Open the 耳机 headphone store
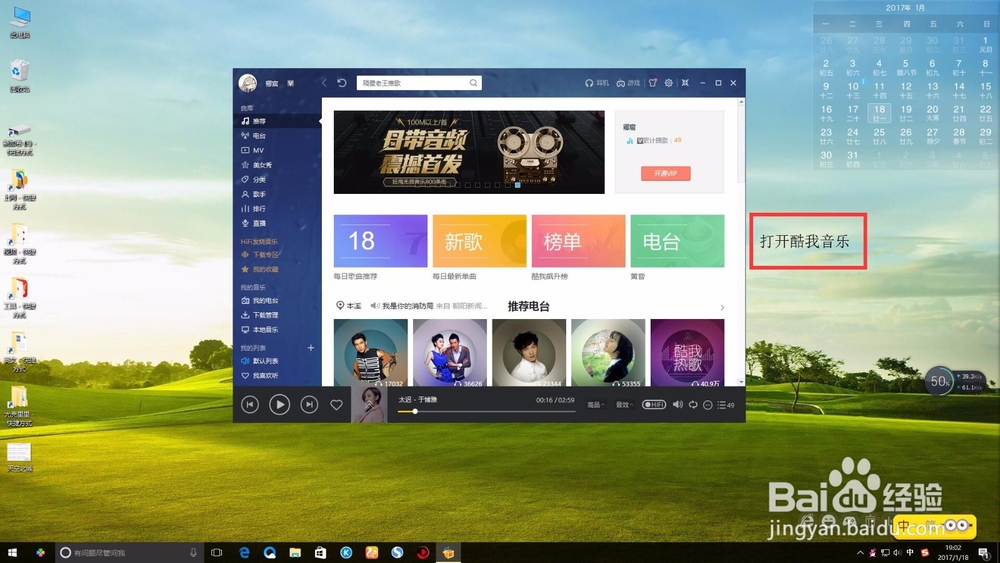The image size is (1000, 563). [596, 83]
